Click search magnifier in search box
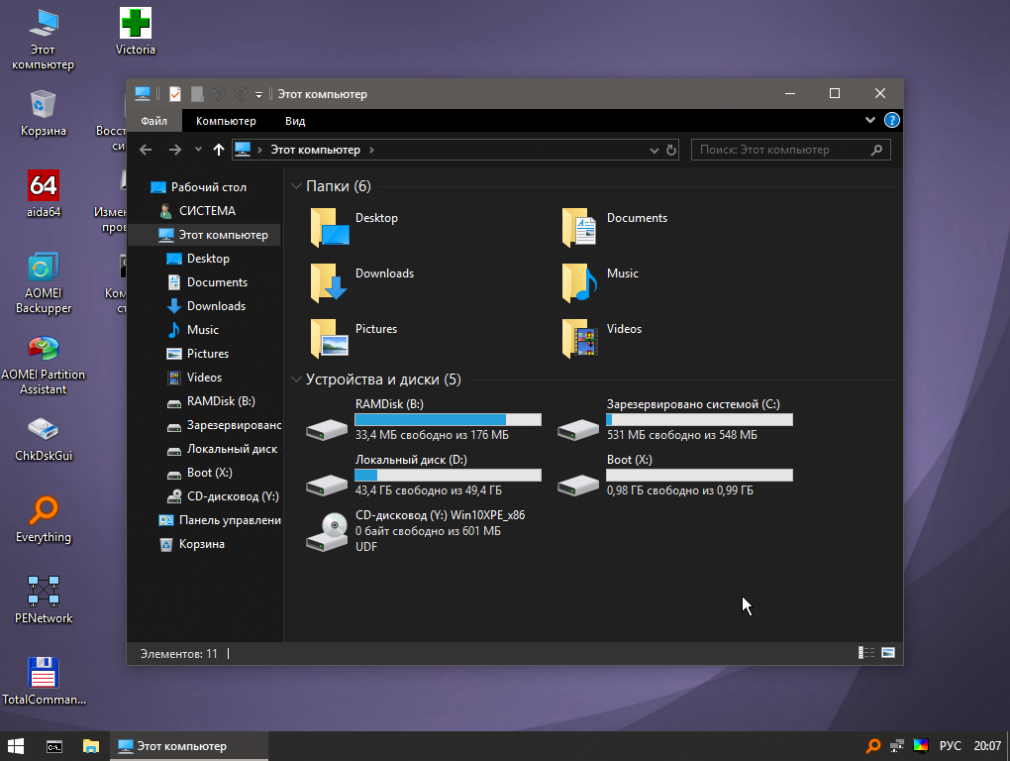Image resolution: width=1010 pixels, height=761 pixels. pos(876,149)
